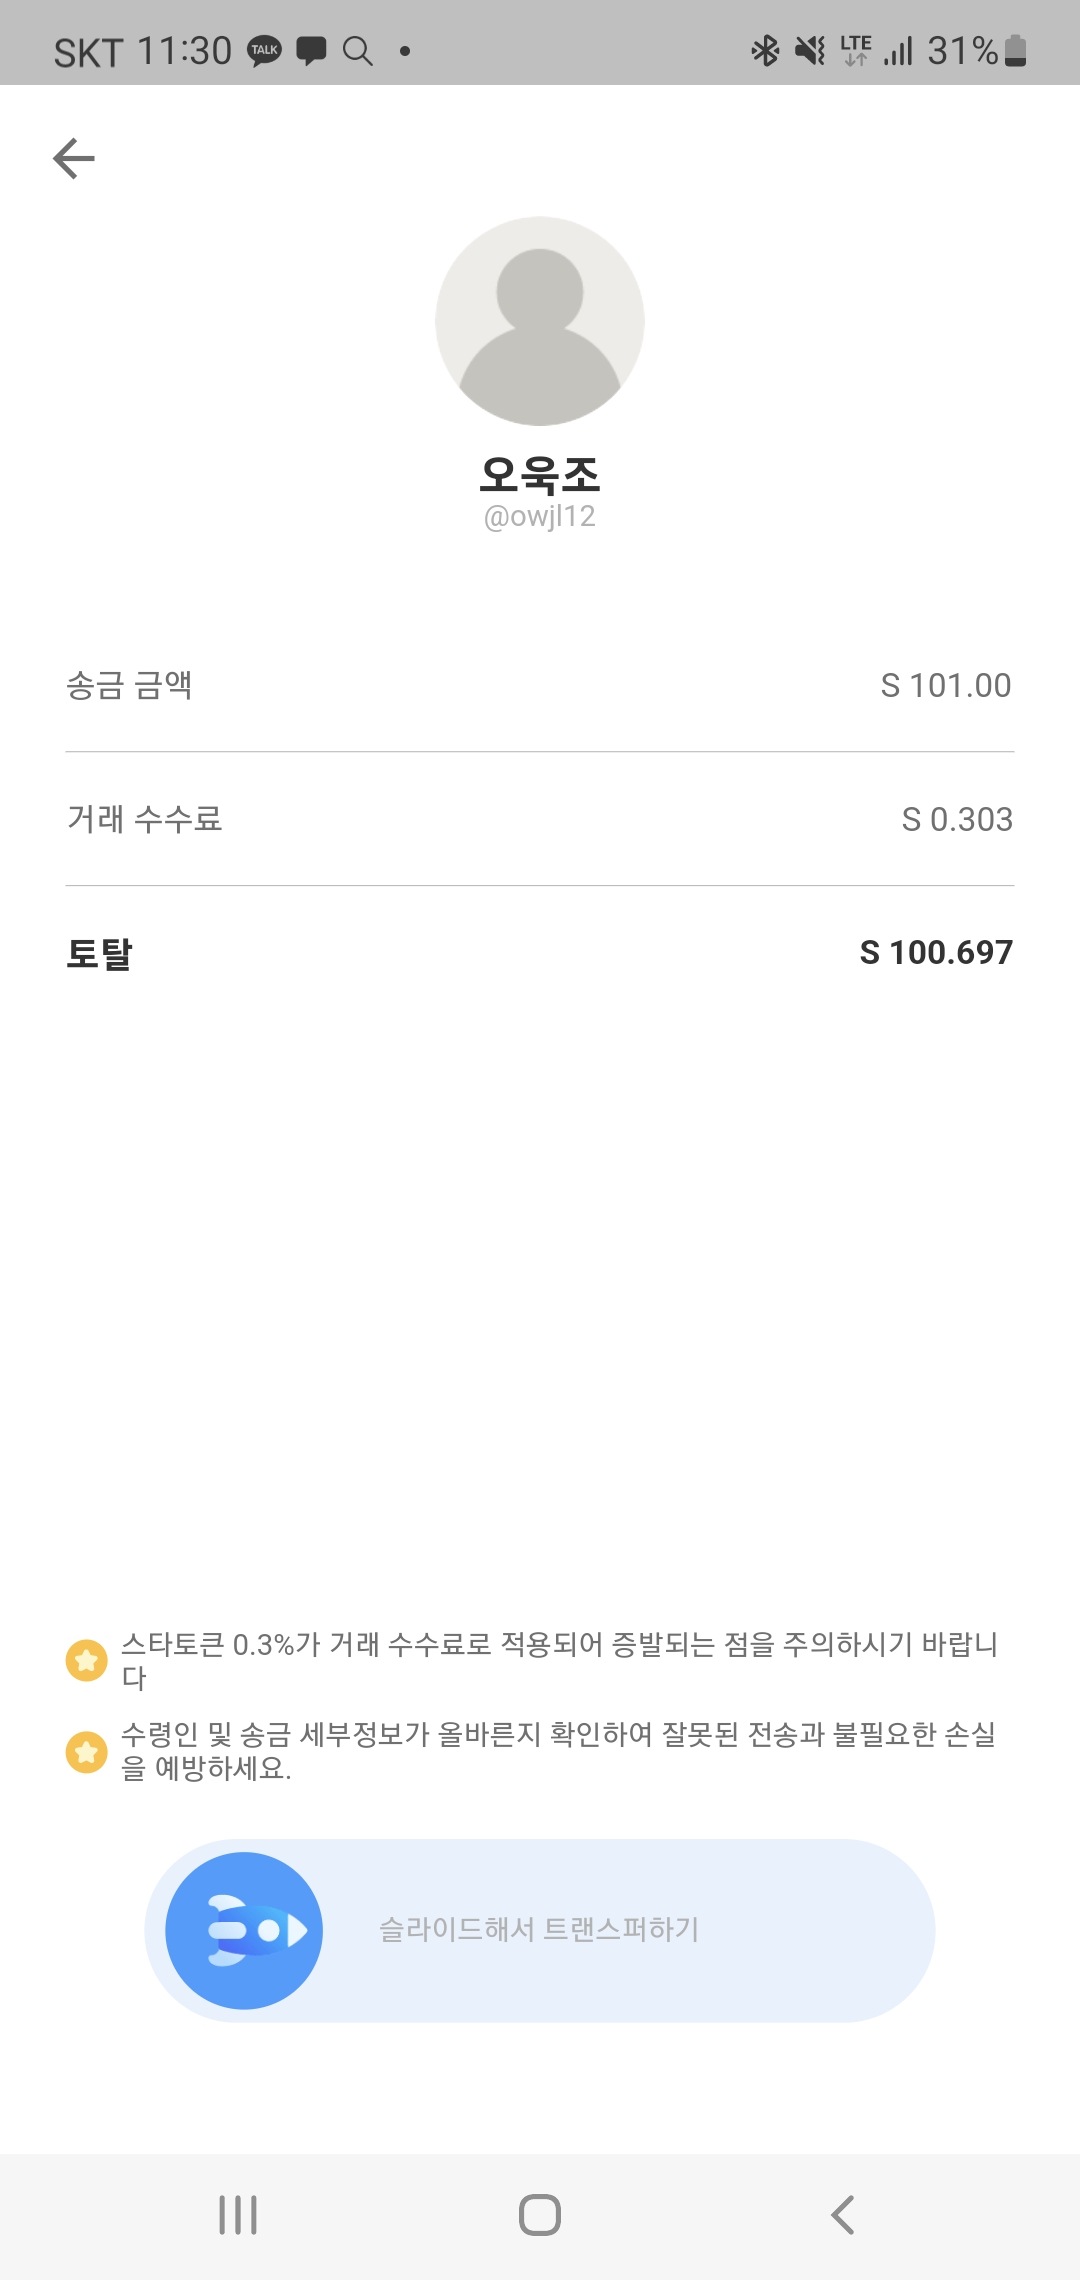Tap the recipient's profile avatar
This screenshot has width=1080, height=2280.
tap(540, 321)
